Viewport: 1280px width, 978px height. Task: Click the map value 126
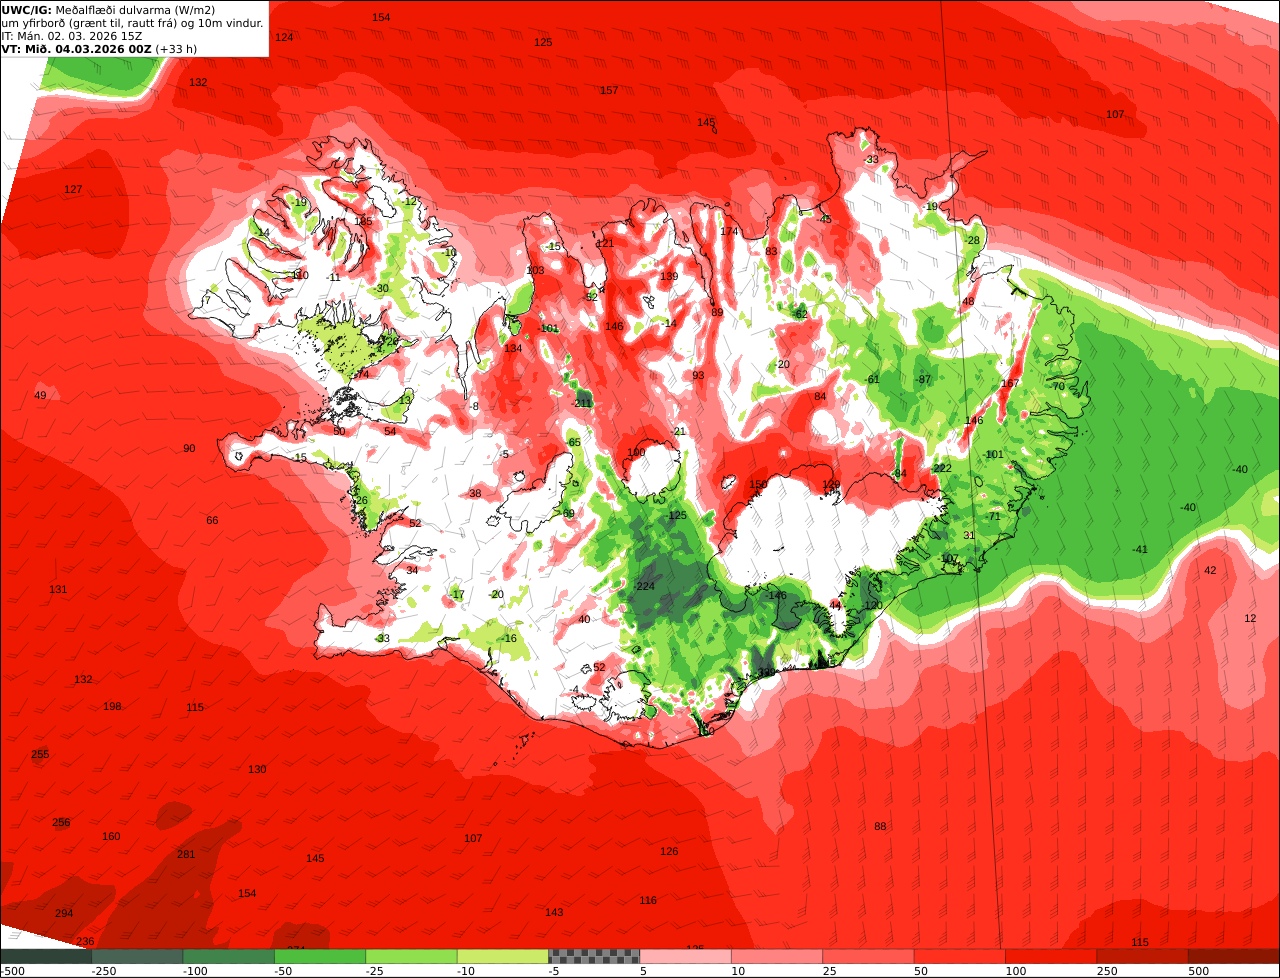pyautogui.click(x=669, y=851)
